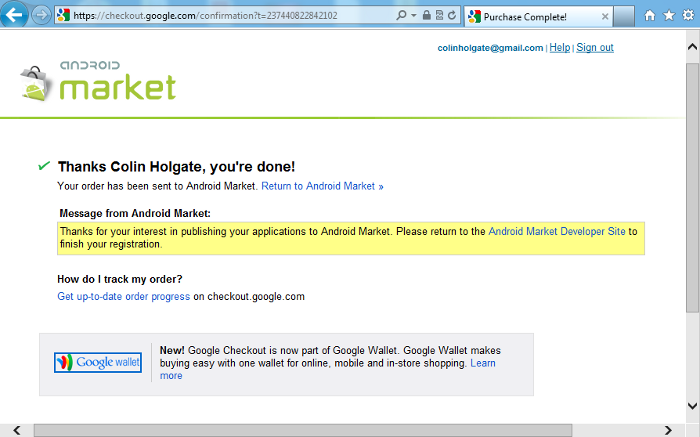Toggle compatibility view icon in address bar
This screenshot has width=700, height=437.
pos(439,16)
